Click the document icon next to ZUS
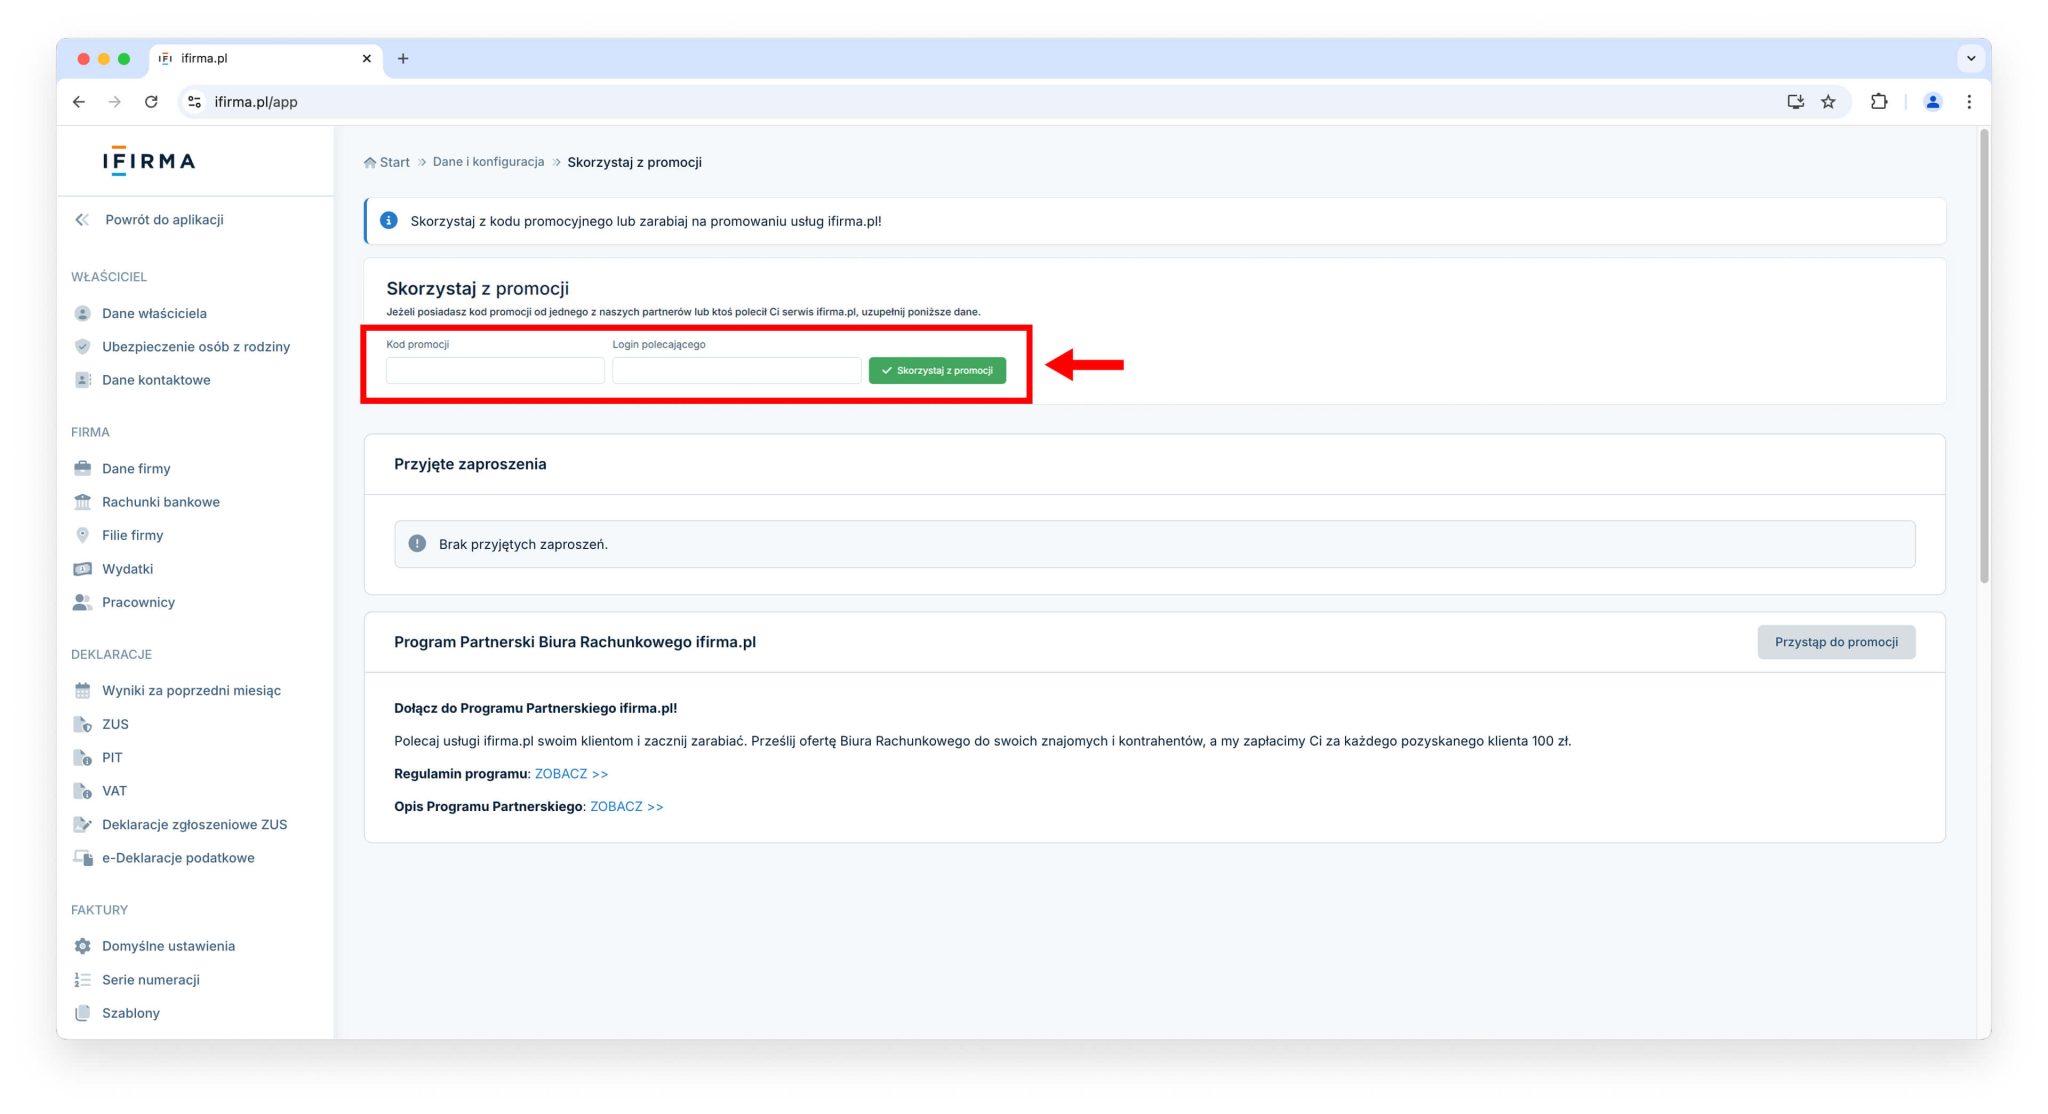This screenshot has width=2048, height=1114. 83,724
